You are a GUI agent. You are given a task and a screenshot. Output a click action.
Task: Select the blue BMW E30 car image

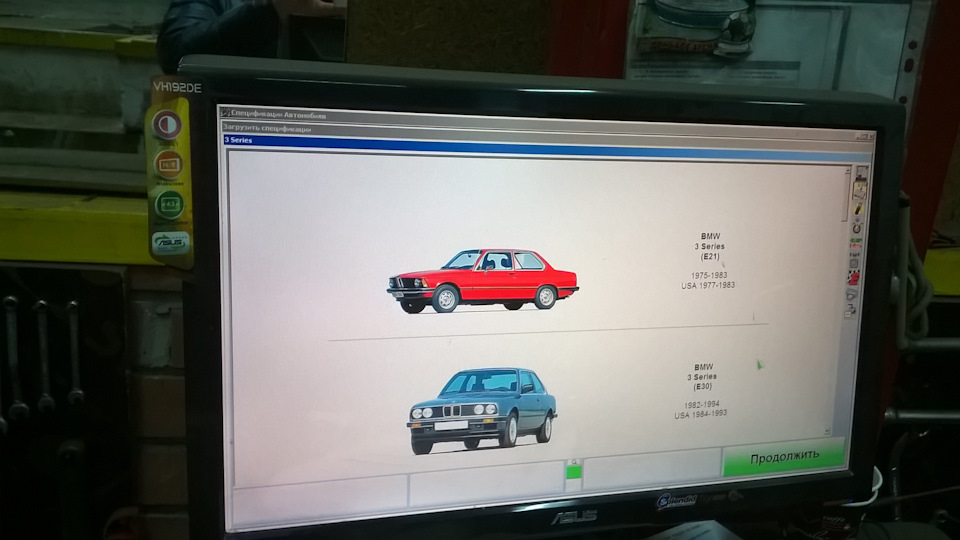coord(482,411)
